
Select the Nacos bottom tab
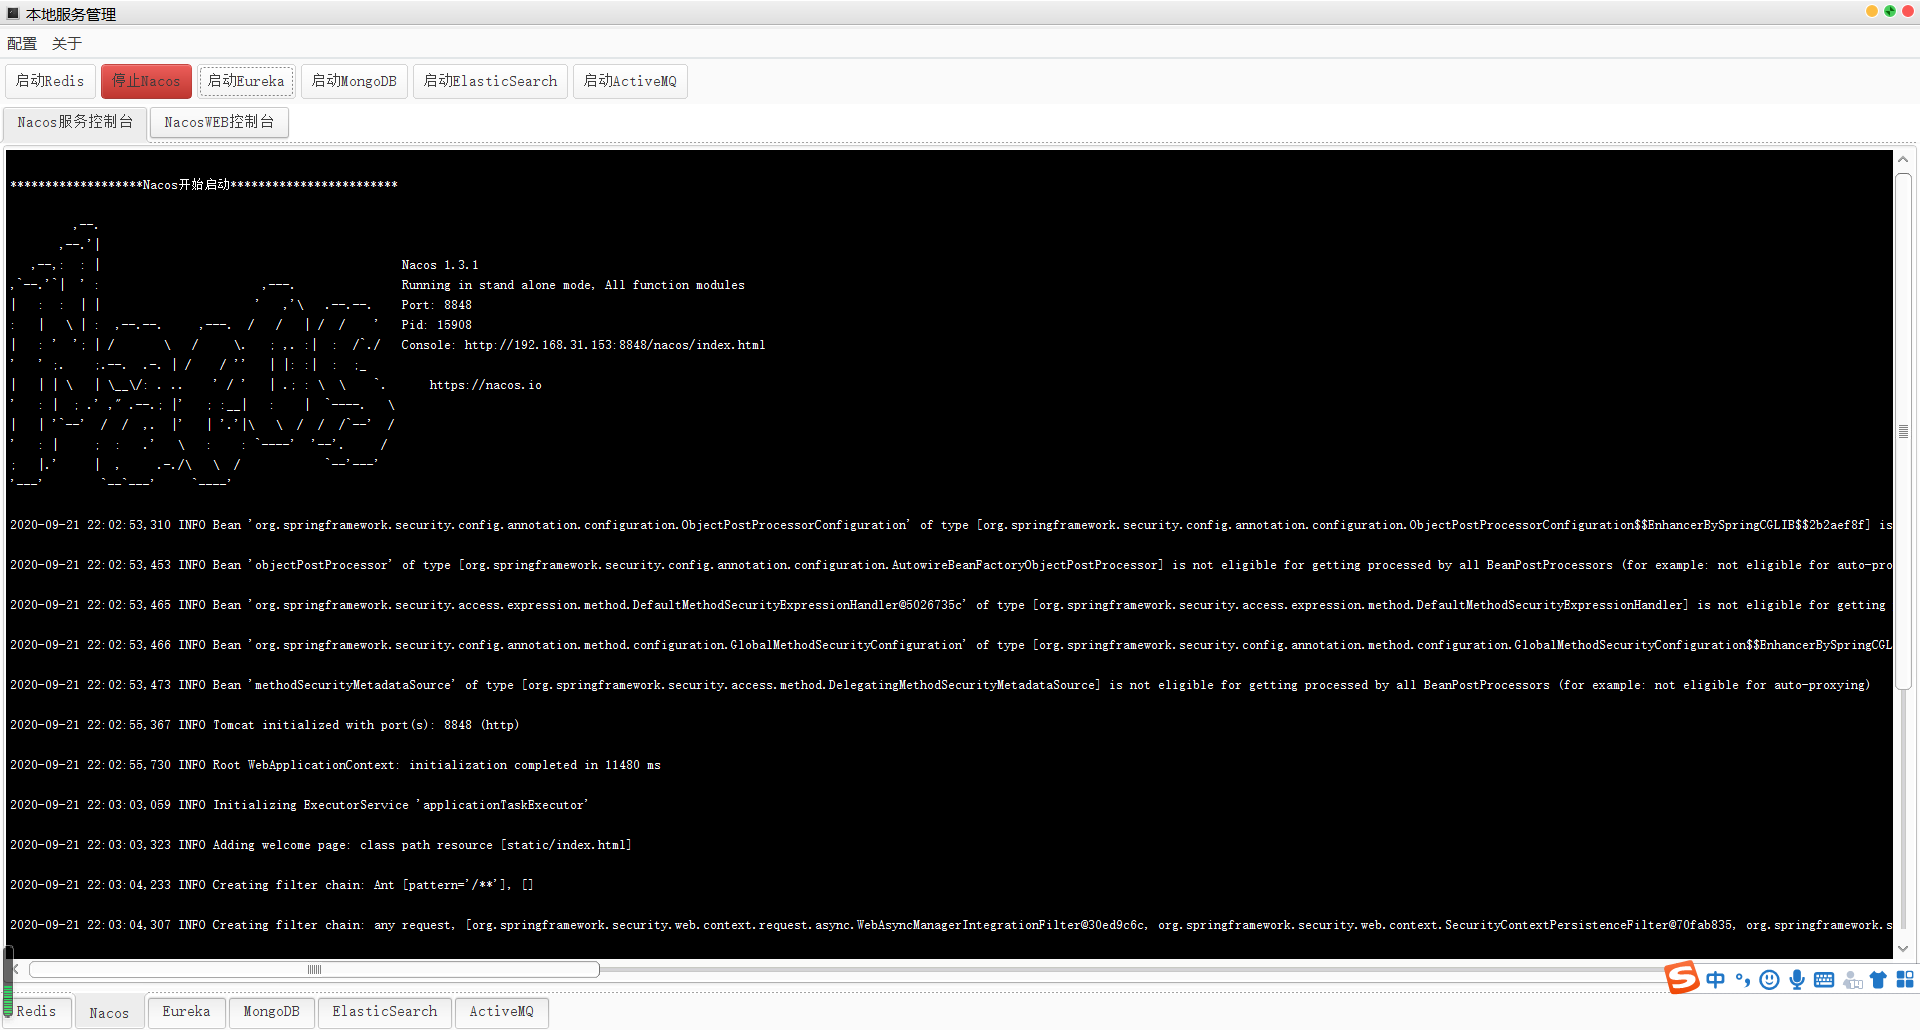tap(109, 1013)
